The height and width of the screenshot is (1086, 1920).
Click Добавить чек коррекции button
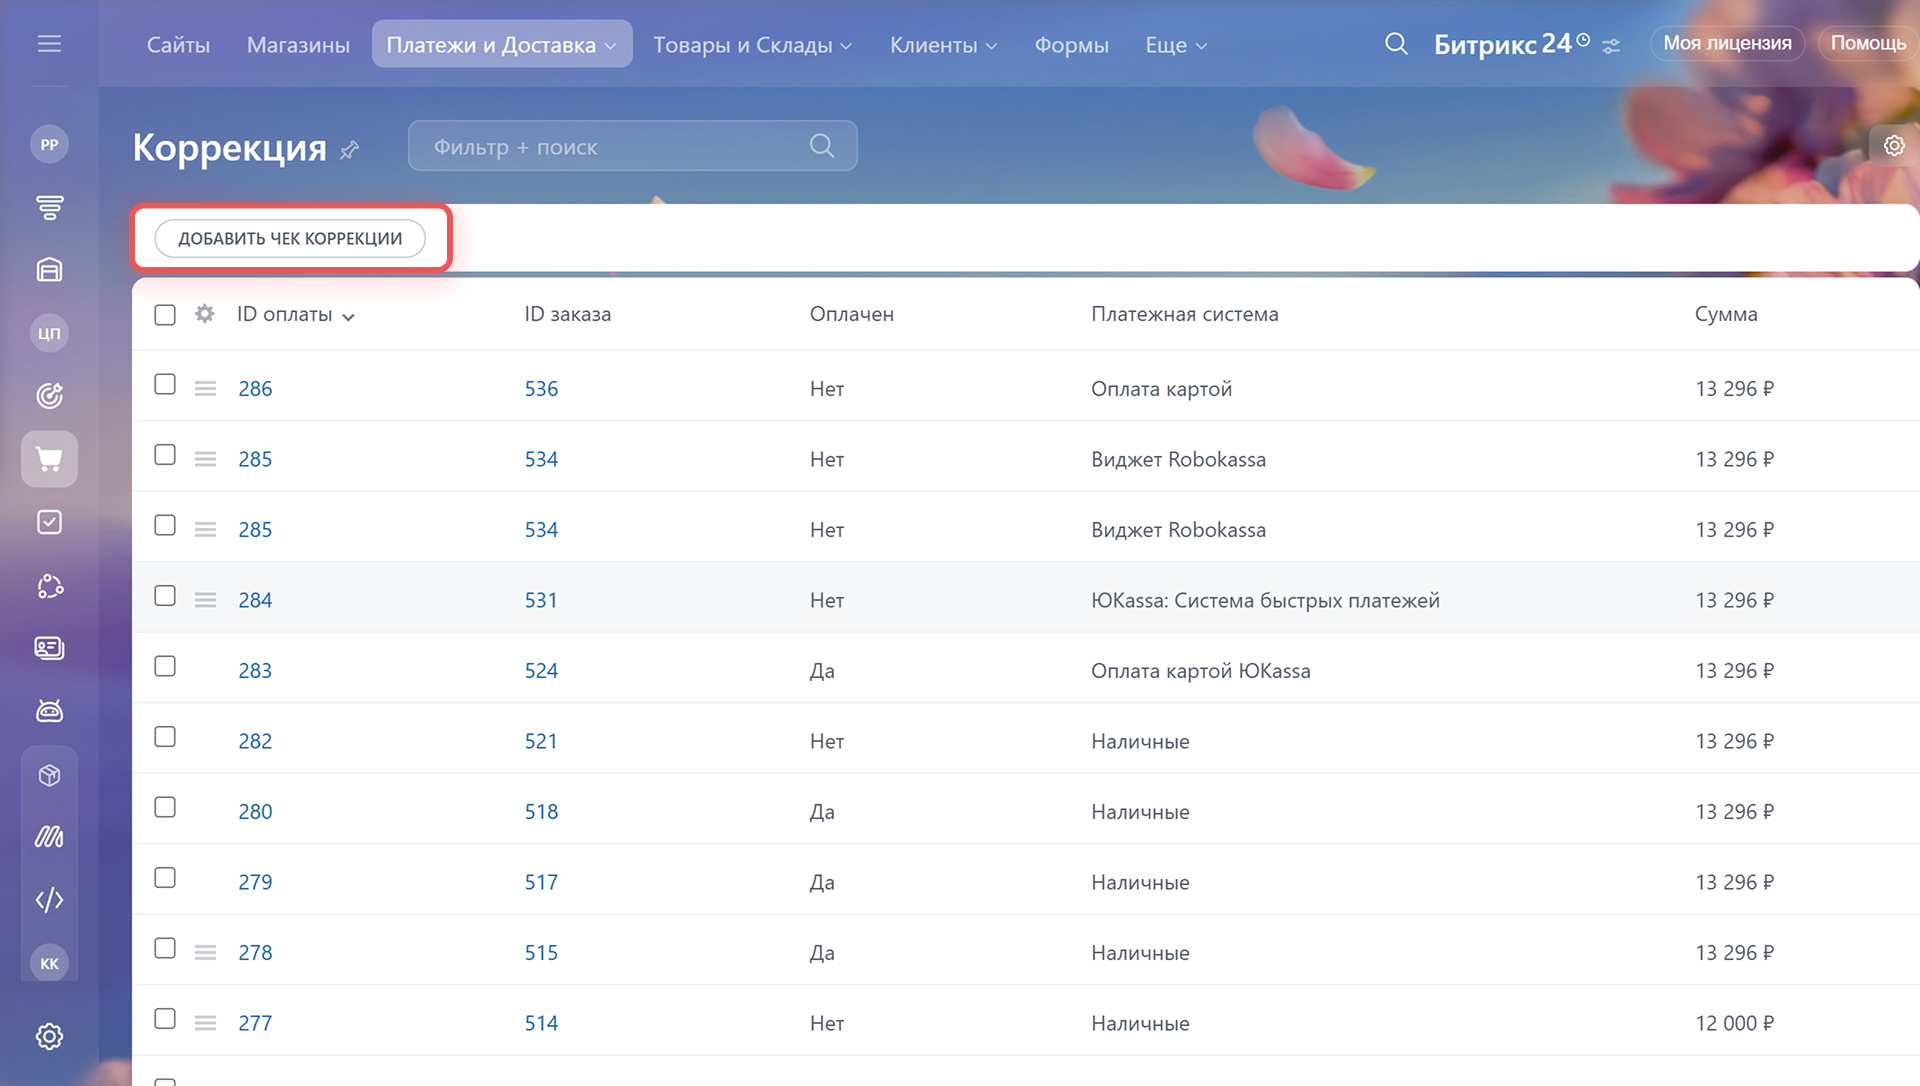pyautogui.click(x=290, y=239)
